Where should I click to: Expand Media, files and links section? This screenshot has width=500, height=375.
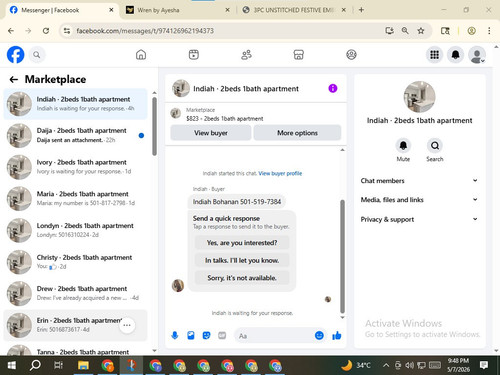coord(419,200)
